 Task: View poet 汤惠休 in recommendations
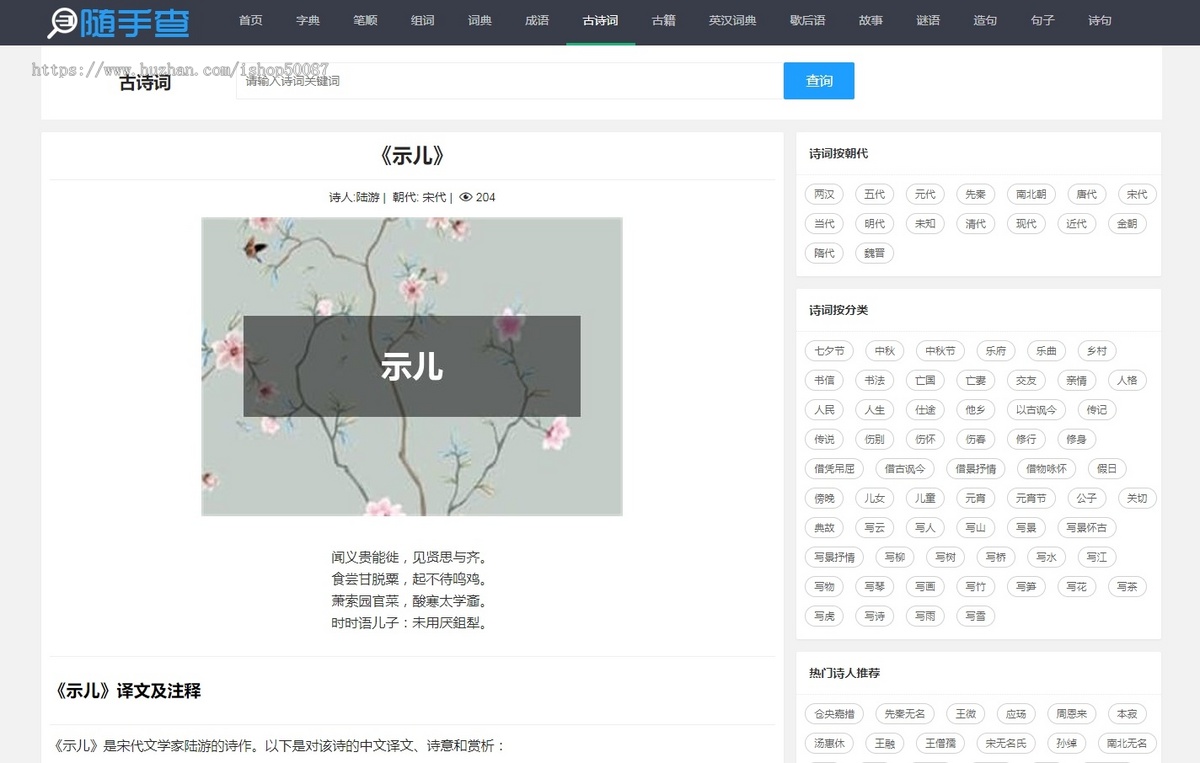point(829,743)
